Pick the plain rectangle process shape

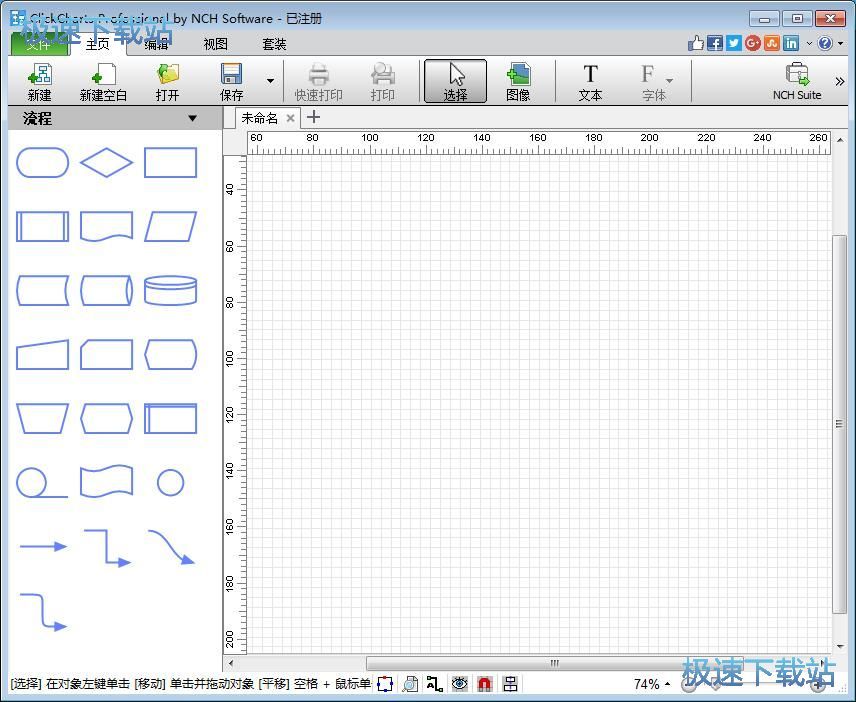coord(170,163)
